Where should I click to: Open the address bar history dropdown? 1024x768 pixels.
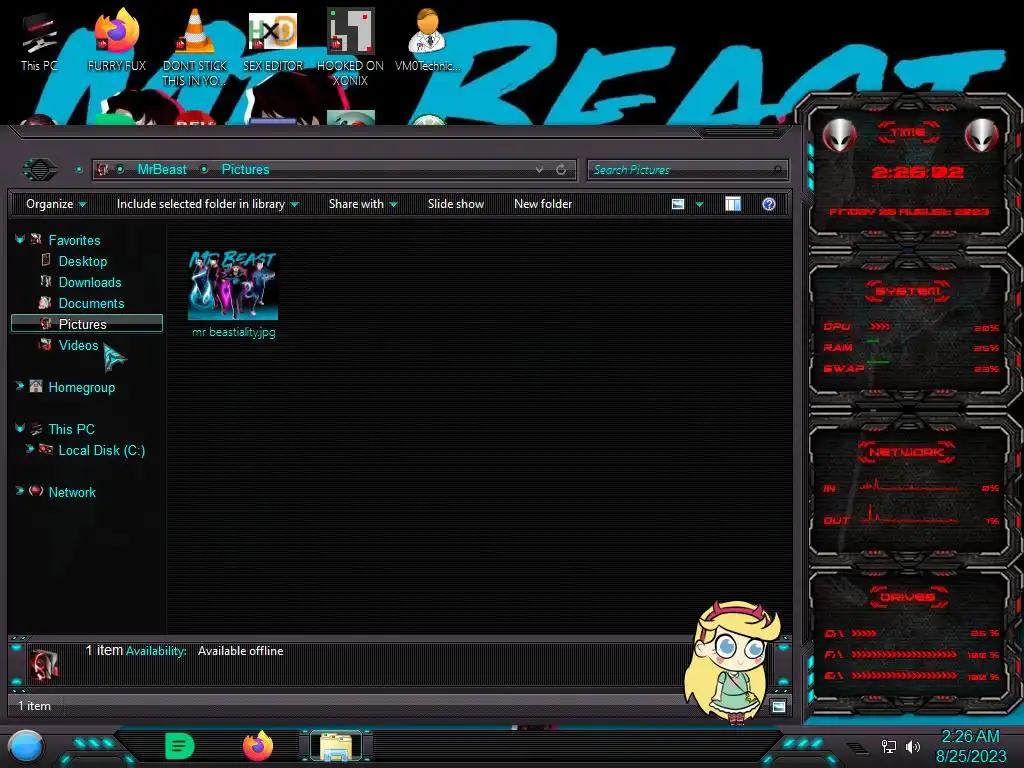coord(539,170)
